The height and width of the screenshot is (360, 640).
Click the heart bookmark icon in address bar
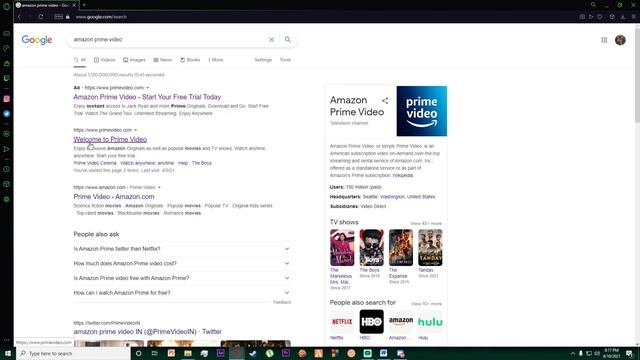click(x=600, y=17)
